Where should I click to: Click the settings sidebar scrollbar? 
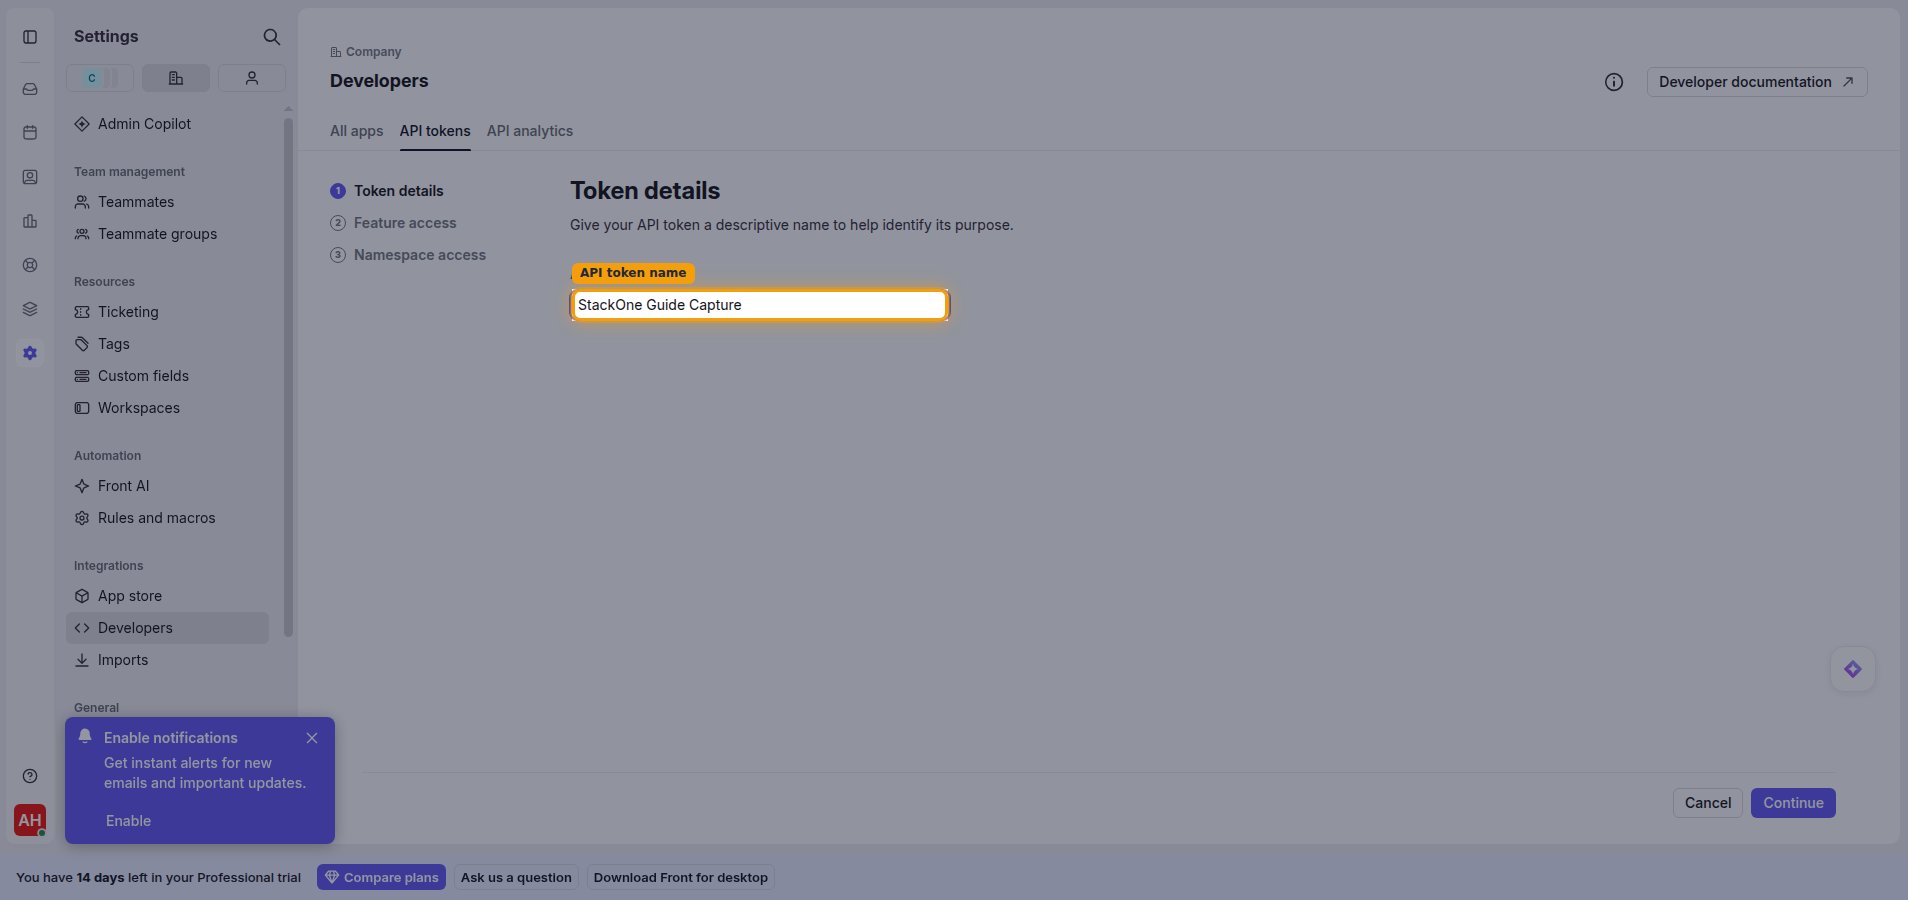(x=288, y=378)
